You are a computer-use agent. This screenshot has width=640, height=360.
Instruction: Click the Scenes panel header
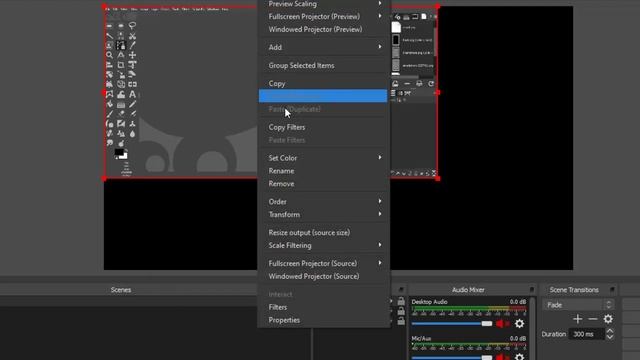tap(121, 290)
